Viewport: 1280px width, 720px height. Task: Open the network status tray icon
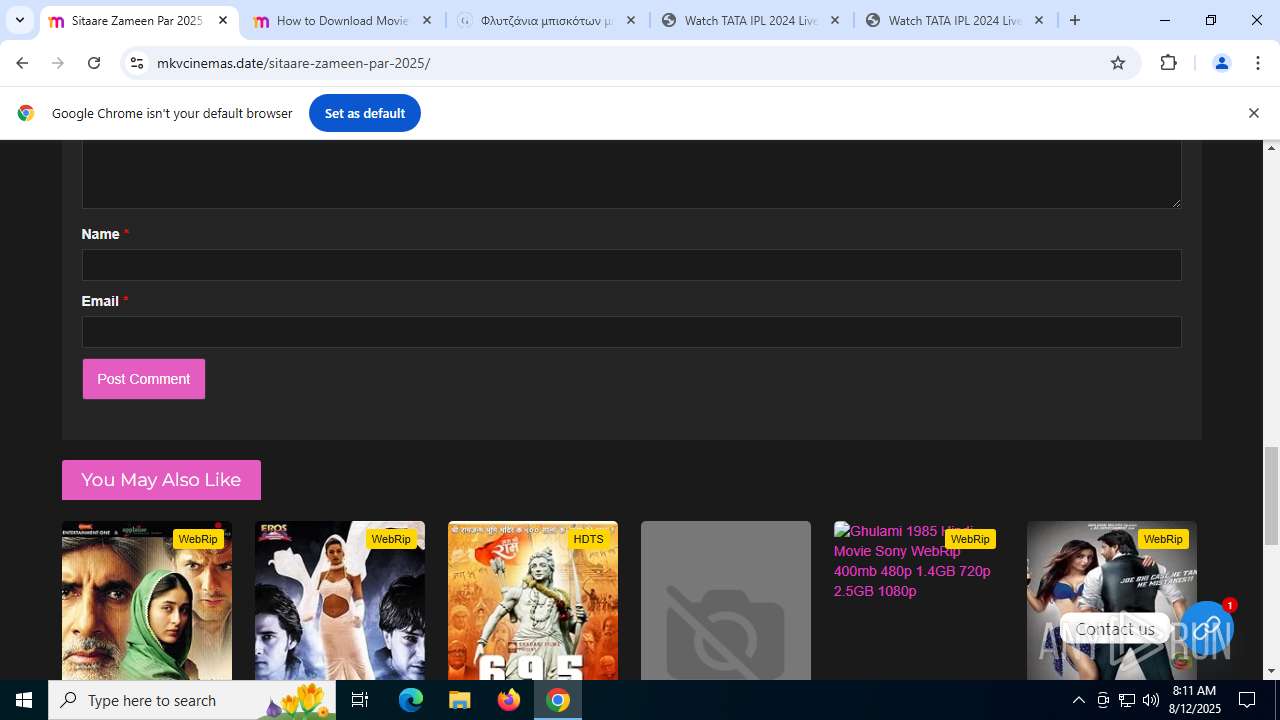(x=1127, y=700)
